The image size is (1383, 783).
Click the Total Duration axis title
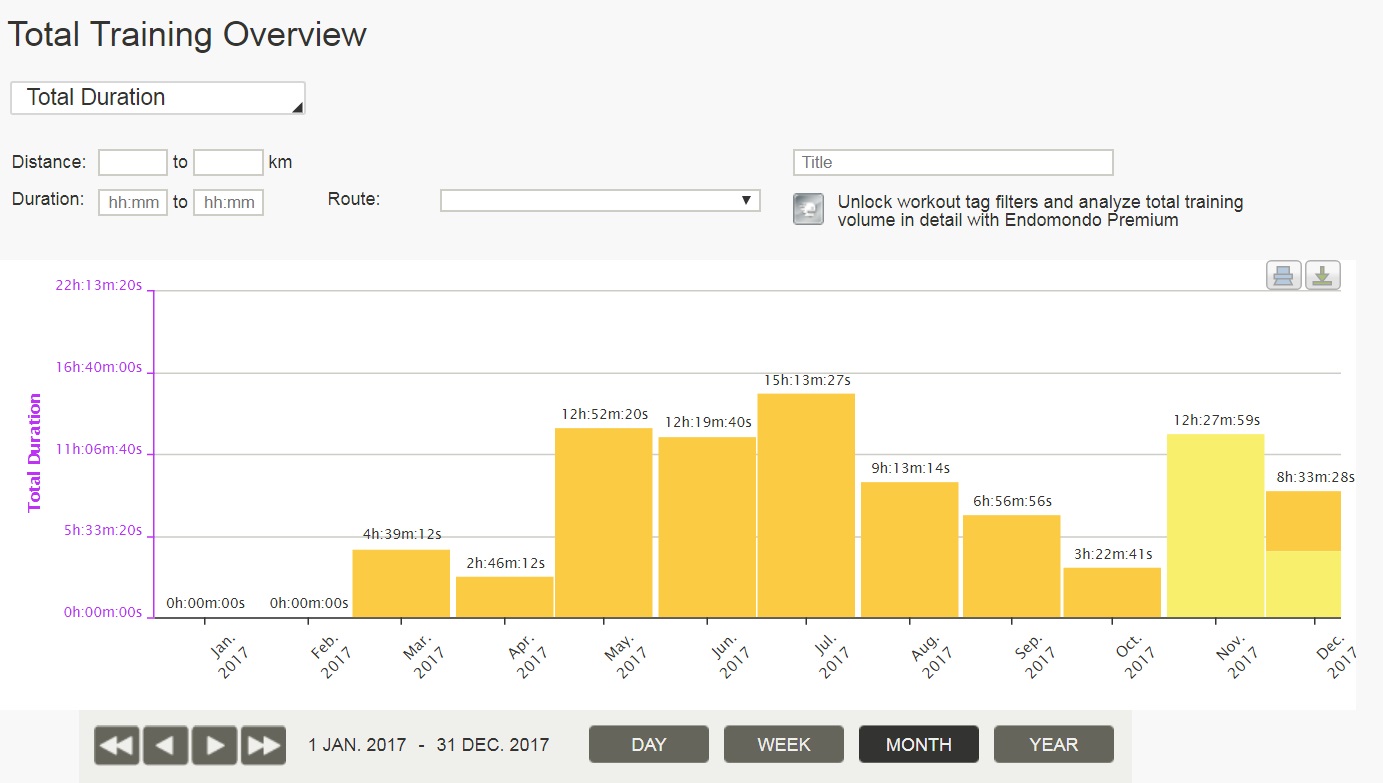pyautogui.click(x=35, y=453)
